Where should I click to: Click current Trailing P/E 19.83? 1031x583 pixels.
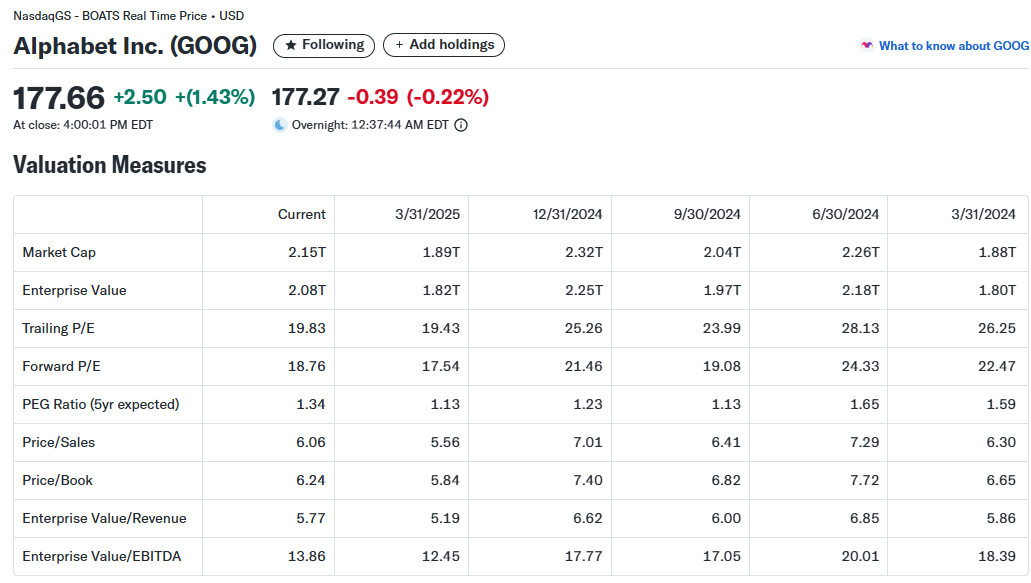(306, 329)
